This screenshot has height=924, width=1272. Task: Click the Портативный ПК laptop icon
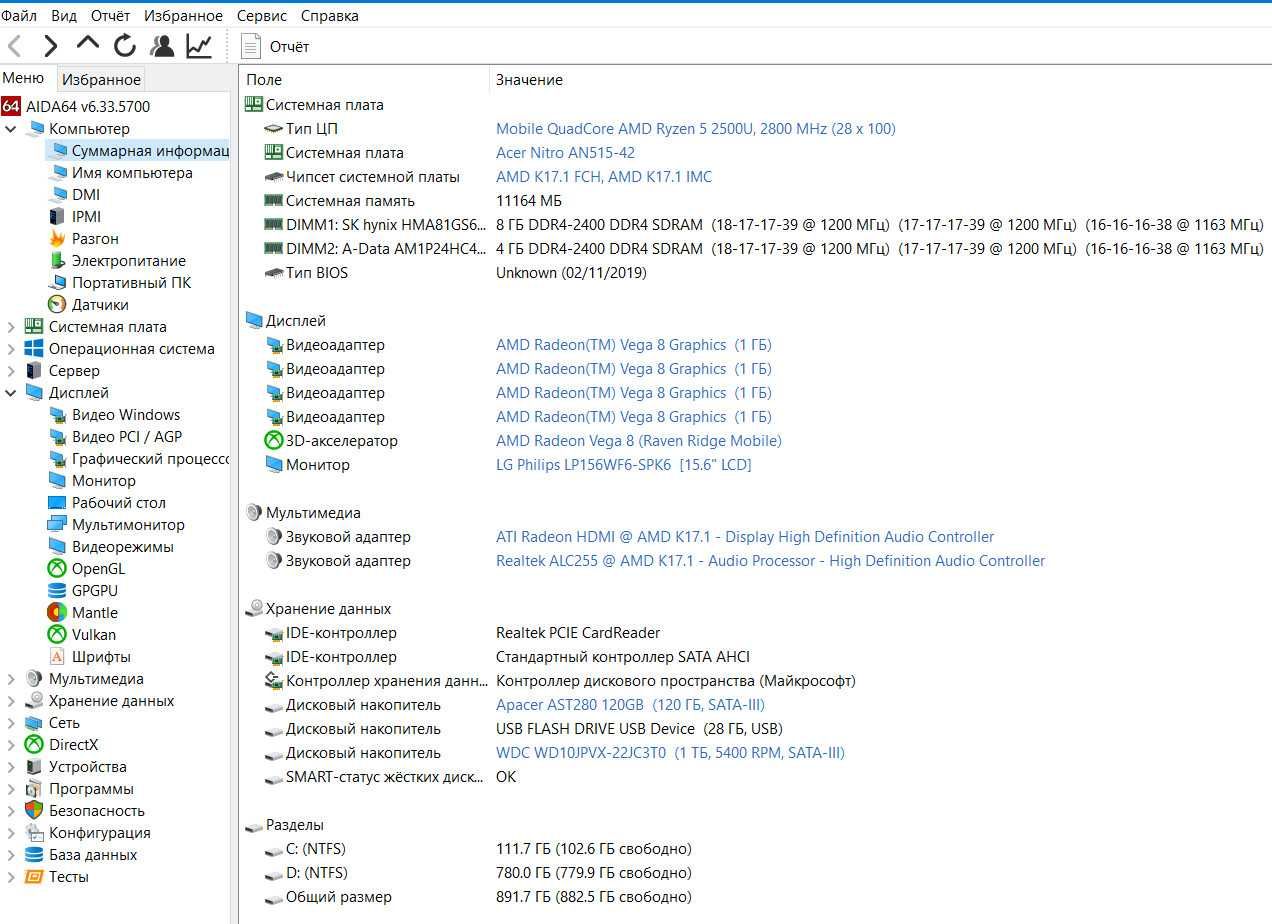[56, 283]
